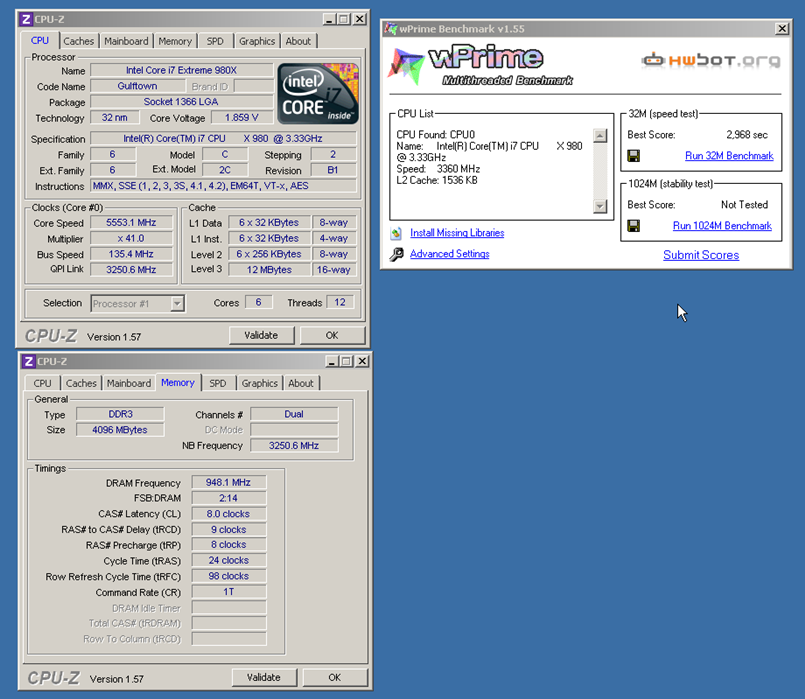This screenshot has height=699, width=805.
Task: Click the Package value Socket 1366 LGA
Action: coord(181,102)
